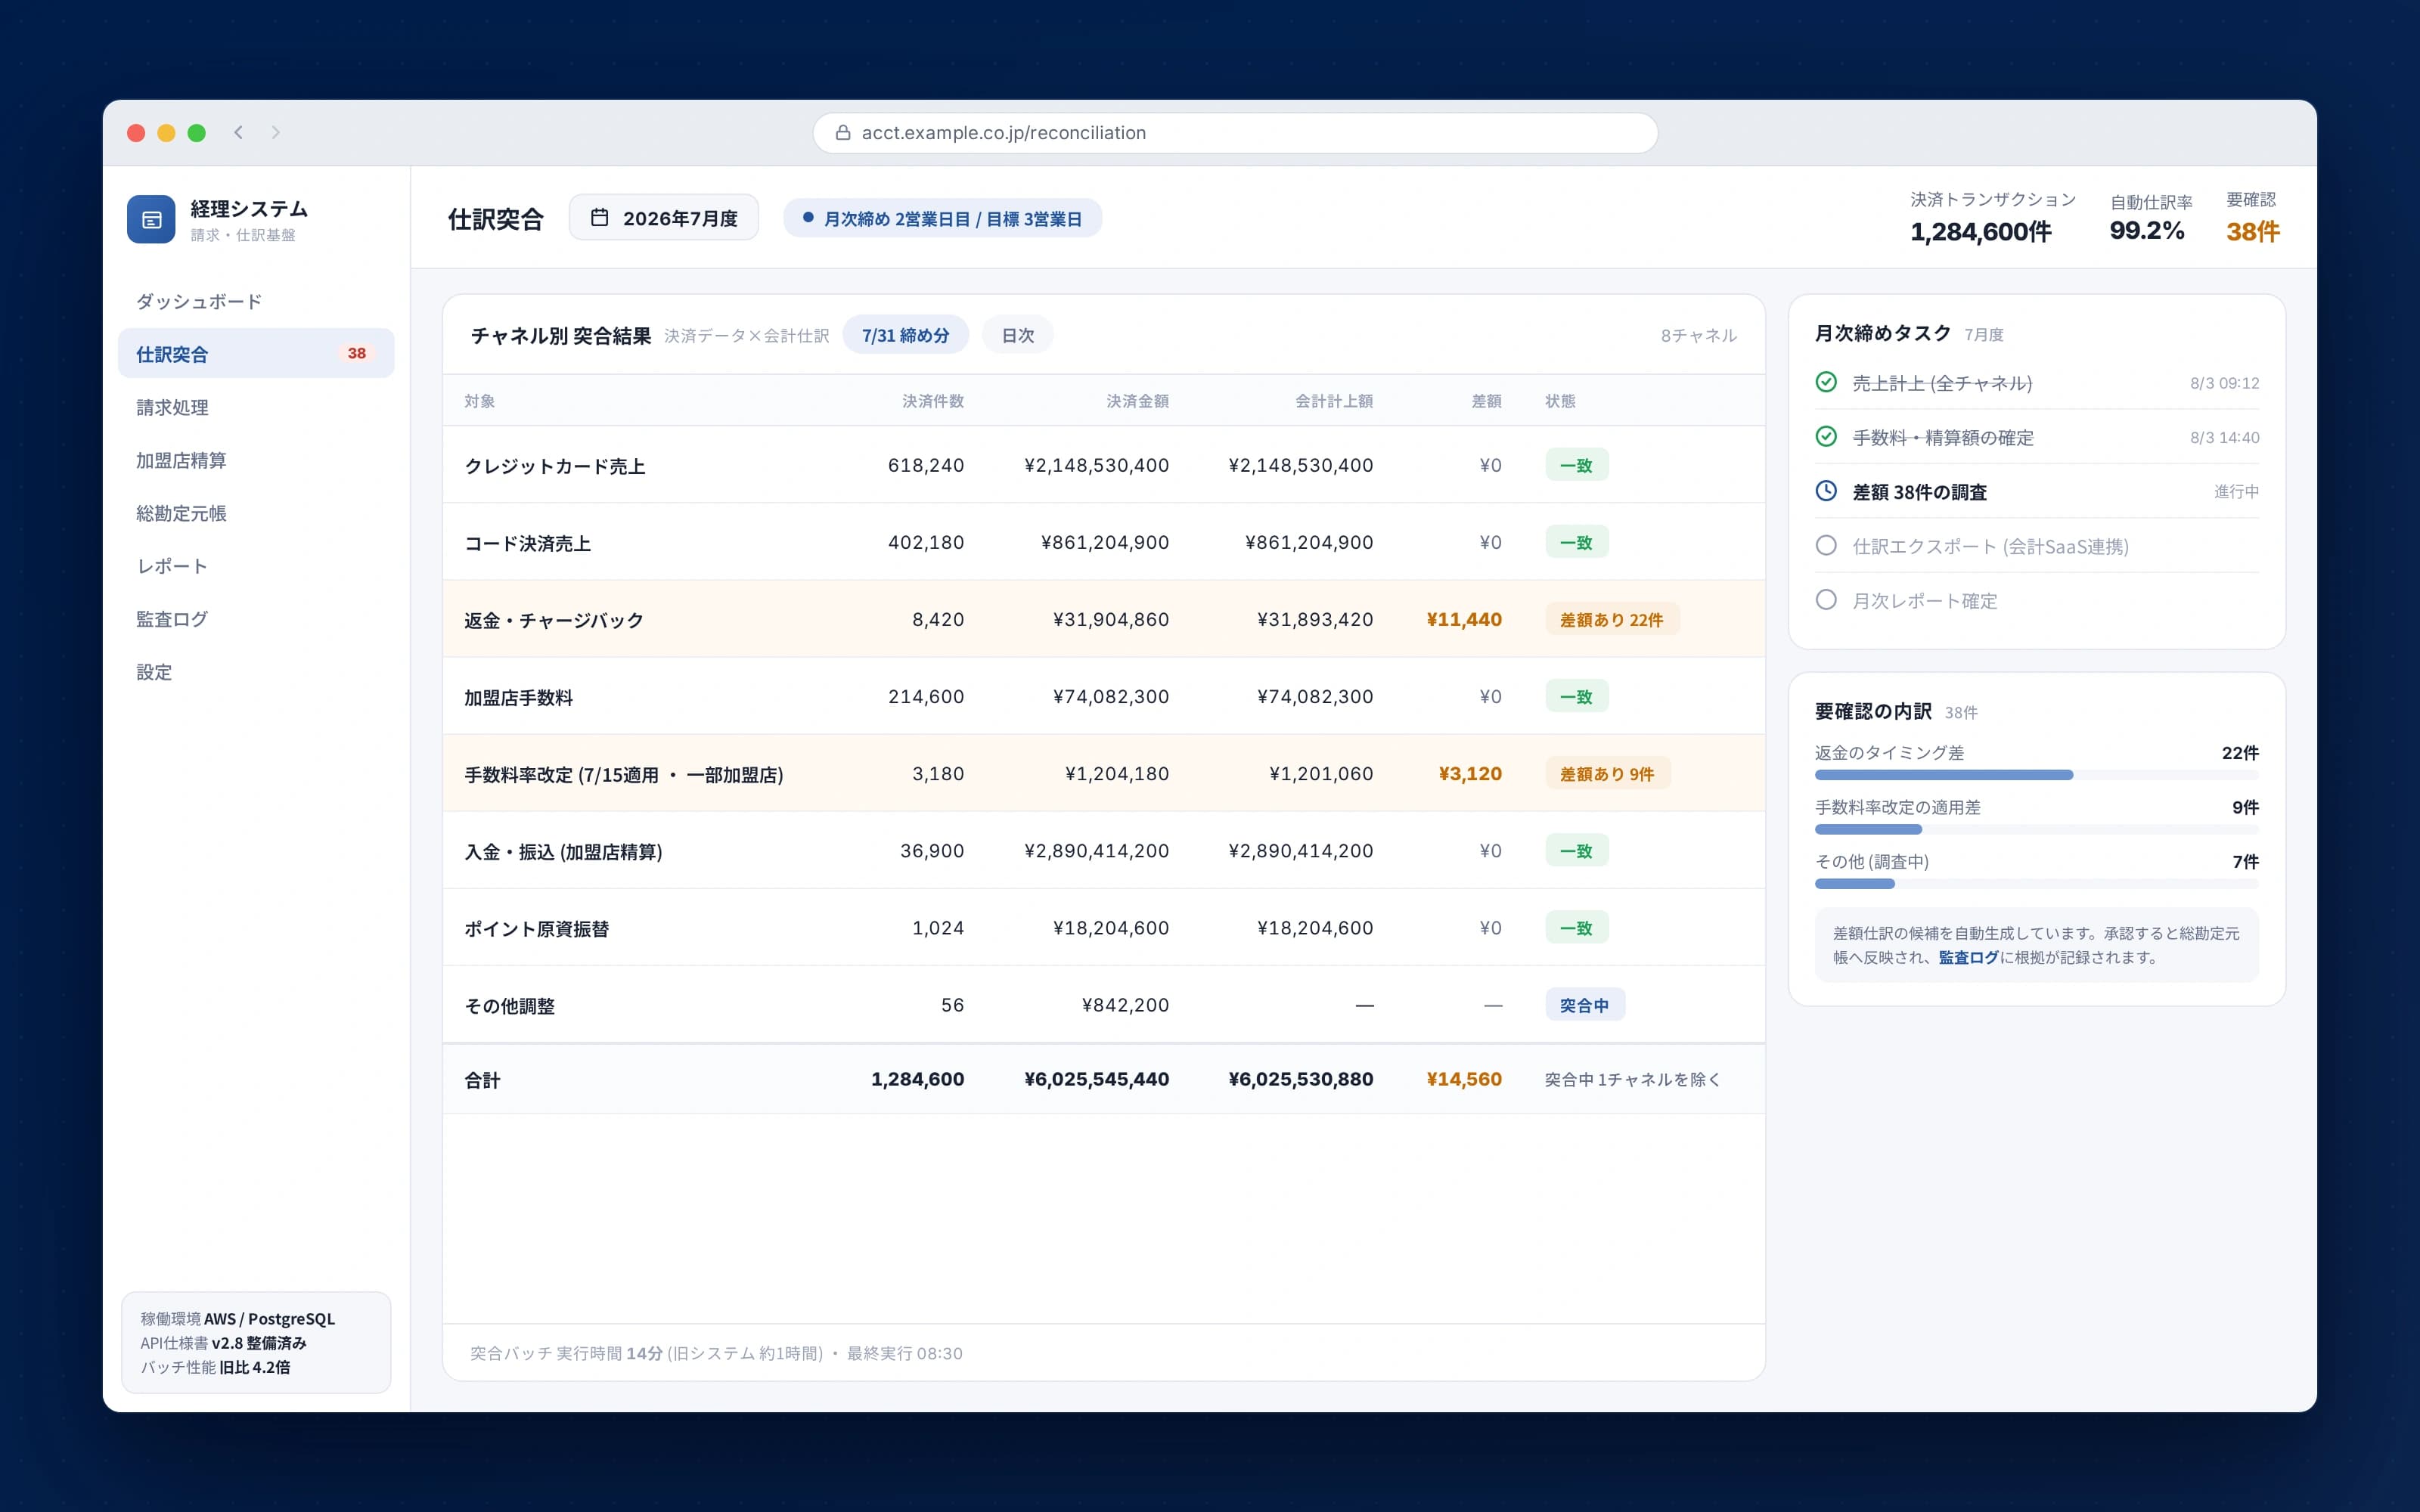The height and width of the screenshot is (1512, 2420).
Task: Select the ポイント原資振替 row name
Action: point(536,928)
